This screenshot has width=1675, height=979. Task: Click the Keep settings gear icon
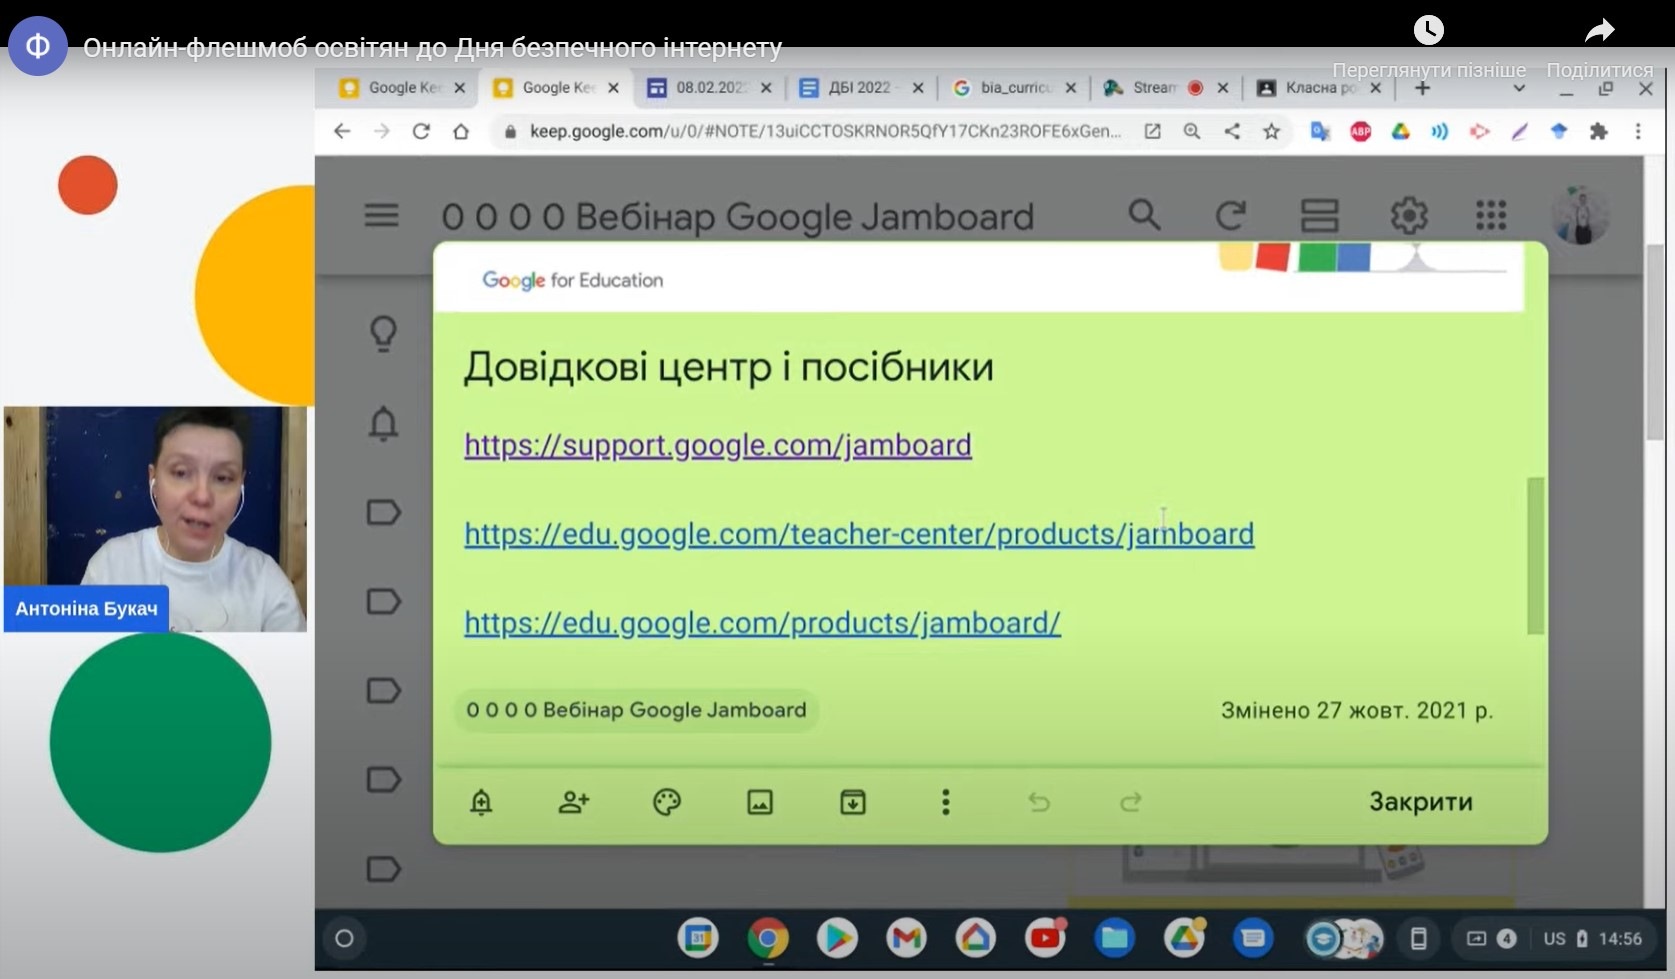(1408, 215)
